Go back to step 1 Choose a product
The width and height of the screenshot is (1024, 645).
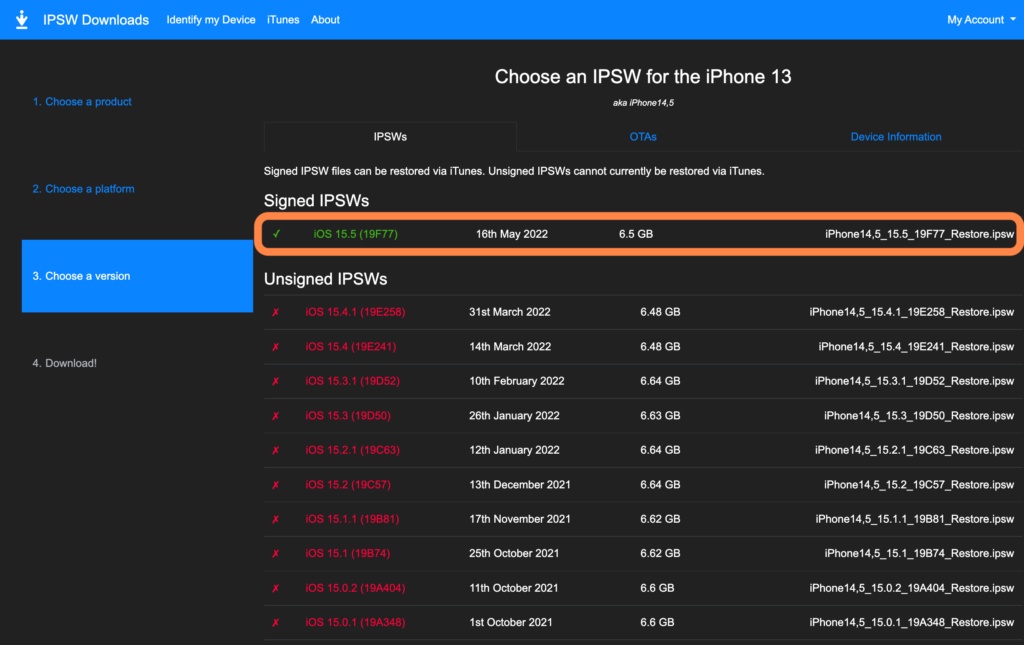(x=82, y=101)
